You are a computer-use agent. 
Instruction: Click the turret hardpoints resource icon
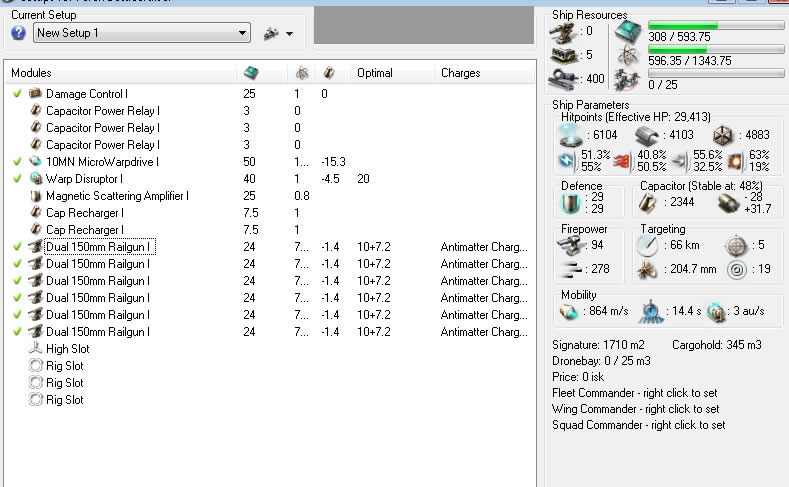563,33
